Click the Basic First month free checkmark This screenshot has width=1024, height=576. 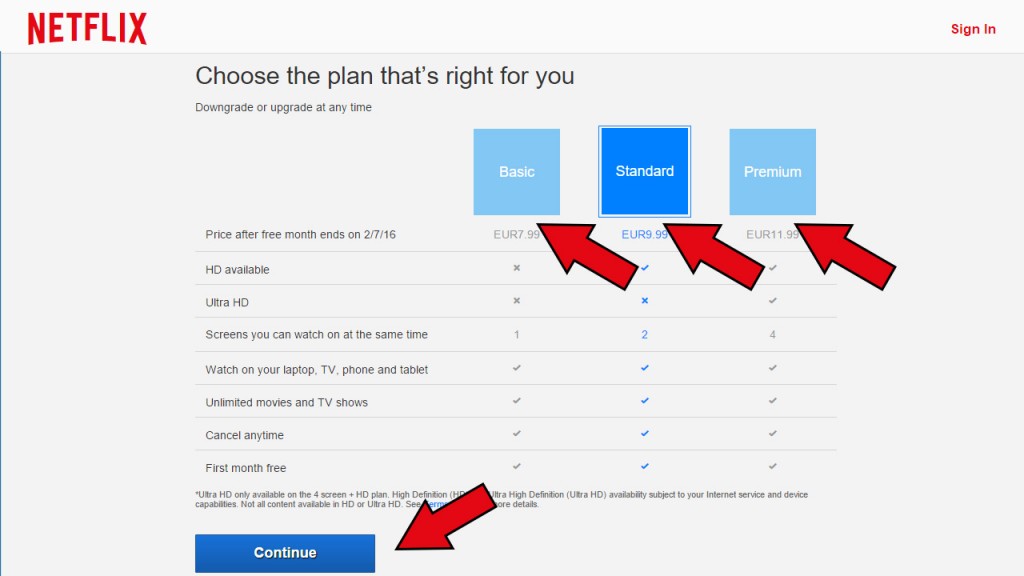coord(517,466)
